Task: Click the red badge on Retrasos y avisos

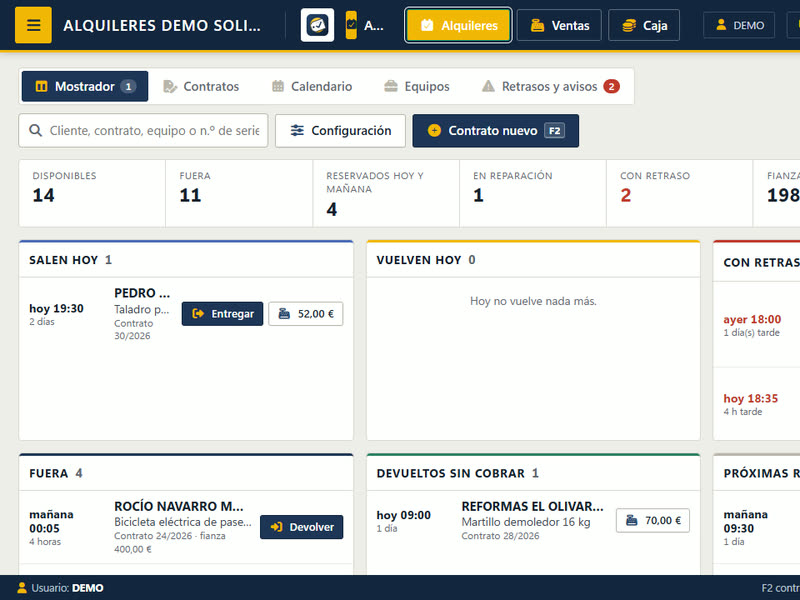Action: [x=611, y=87]
